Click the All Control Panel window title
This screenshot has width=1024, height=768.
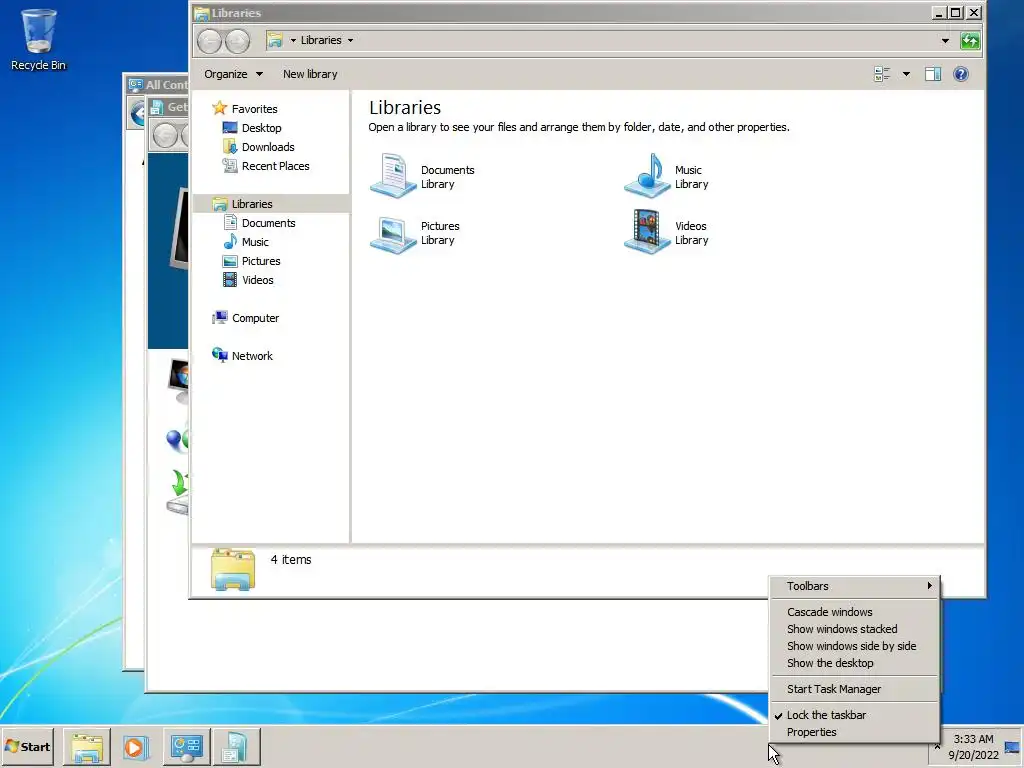pyautogui.click(x=166, y=85)
